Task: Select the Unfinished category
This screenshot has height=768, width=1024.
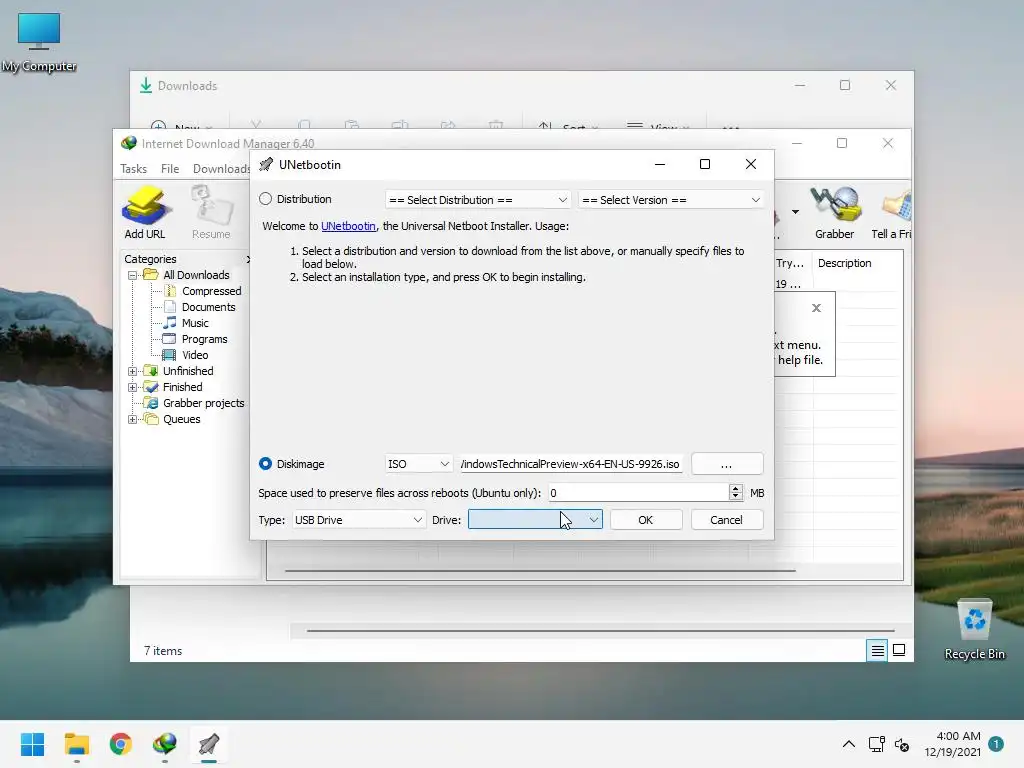Action: coord(188,371)
